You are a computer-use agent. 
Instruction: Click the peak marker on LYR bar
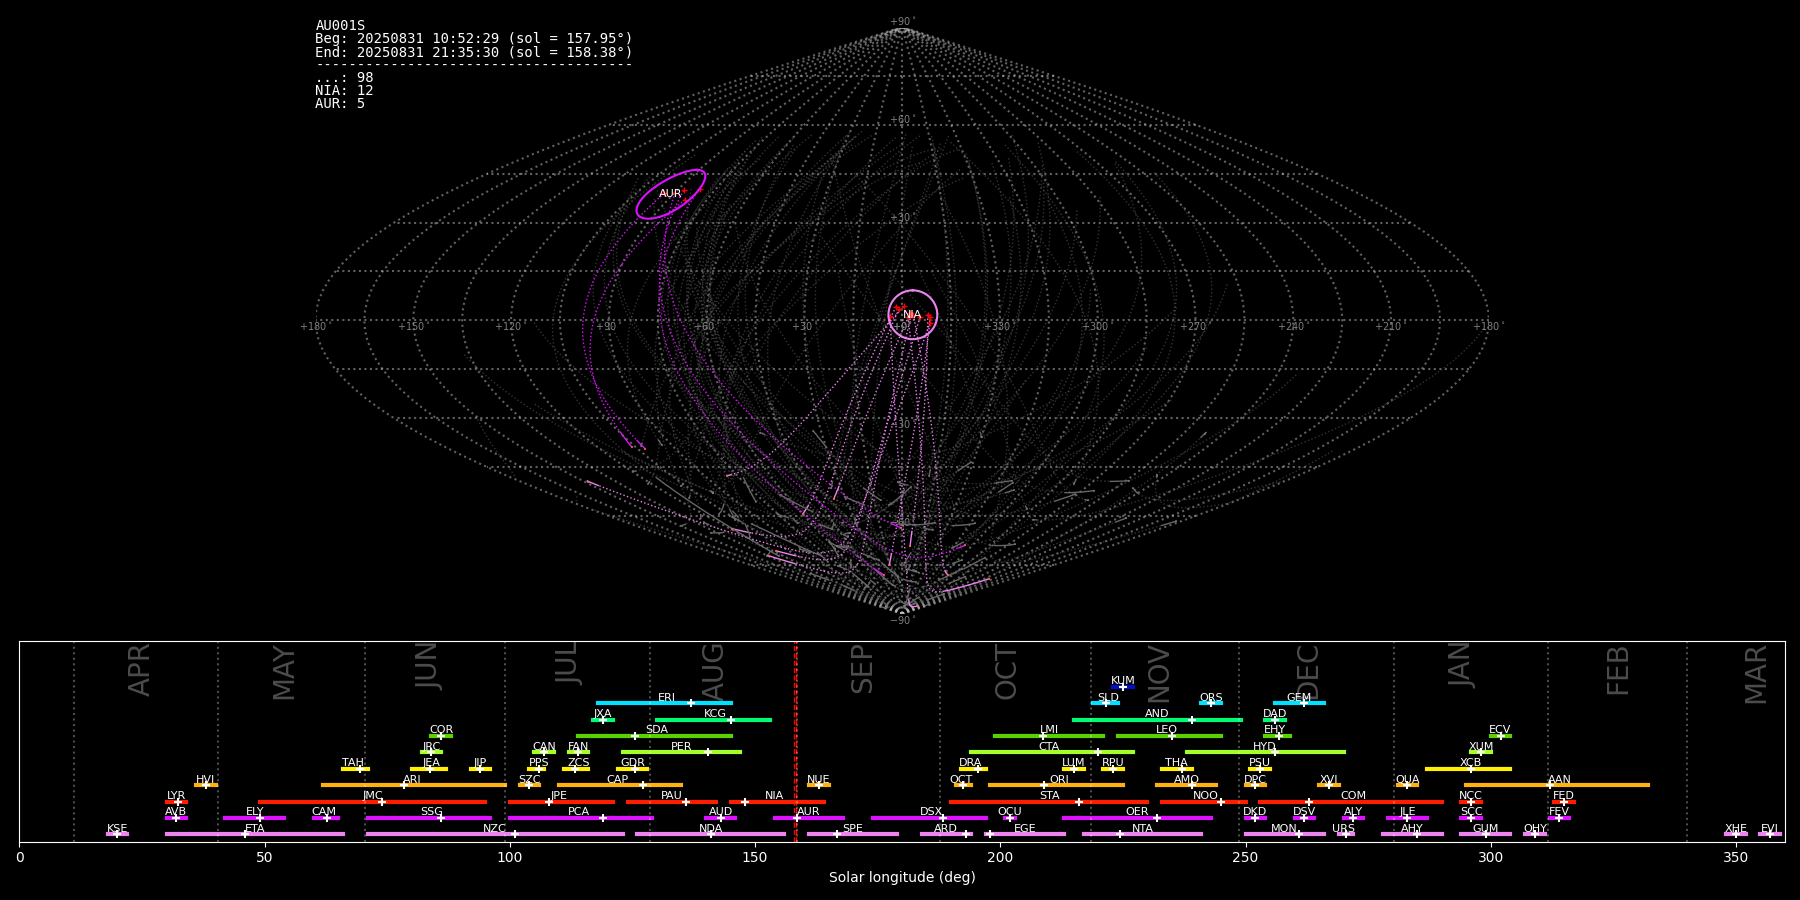(x=177, y=802)
